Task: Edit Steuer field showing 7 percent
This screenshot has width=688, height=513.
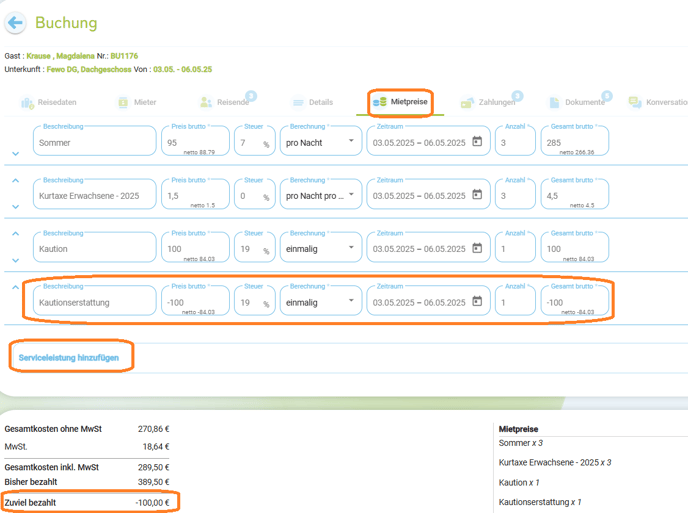Action: click(254, 141)
